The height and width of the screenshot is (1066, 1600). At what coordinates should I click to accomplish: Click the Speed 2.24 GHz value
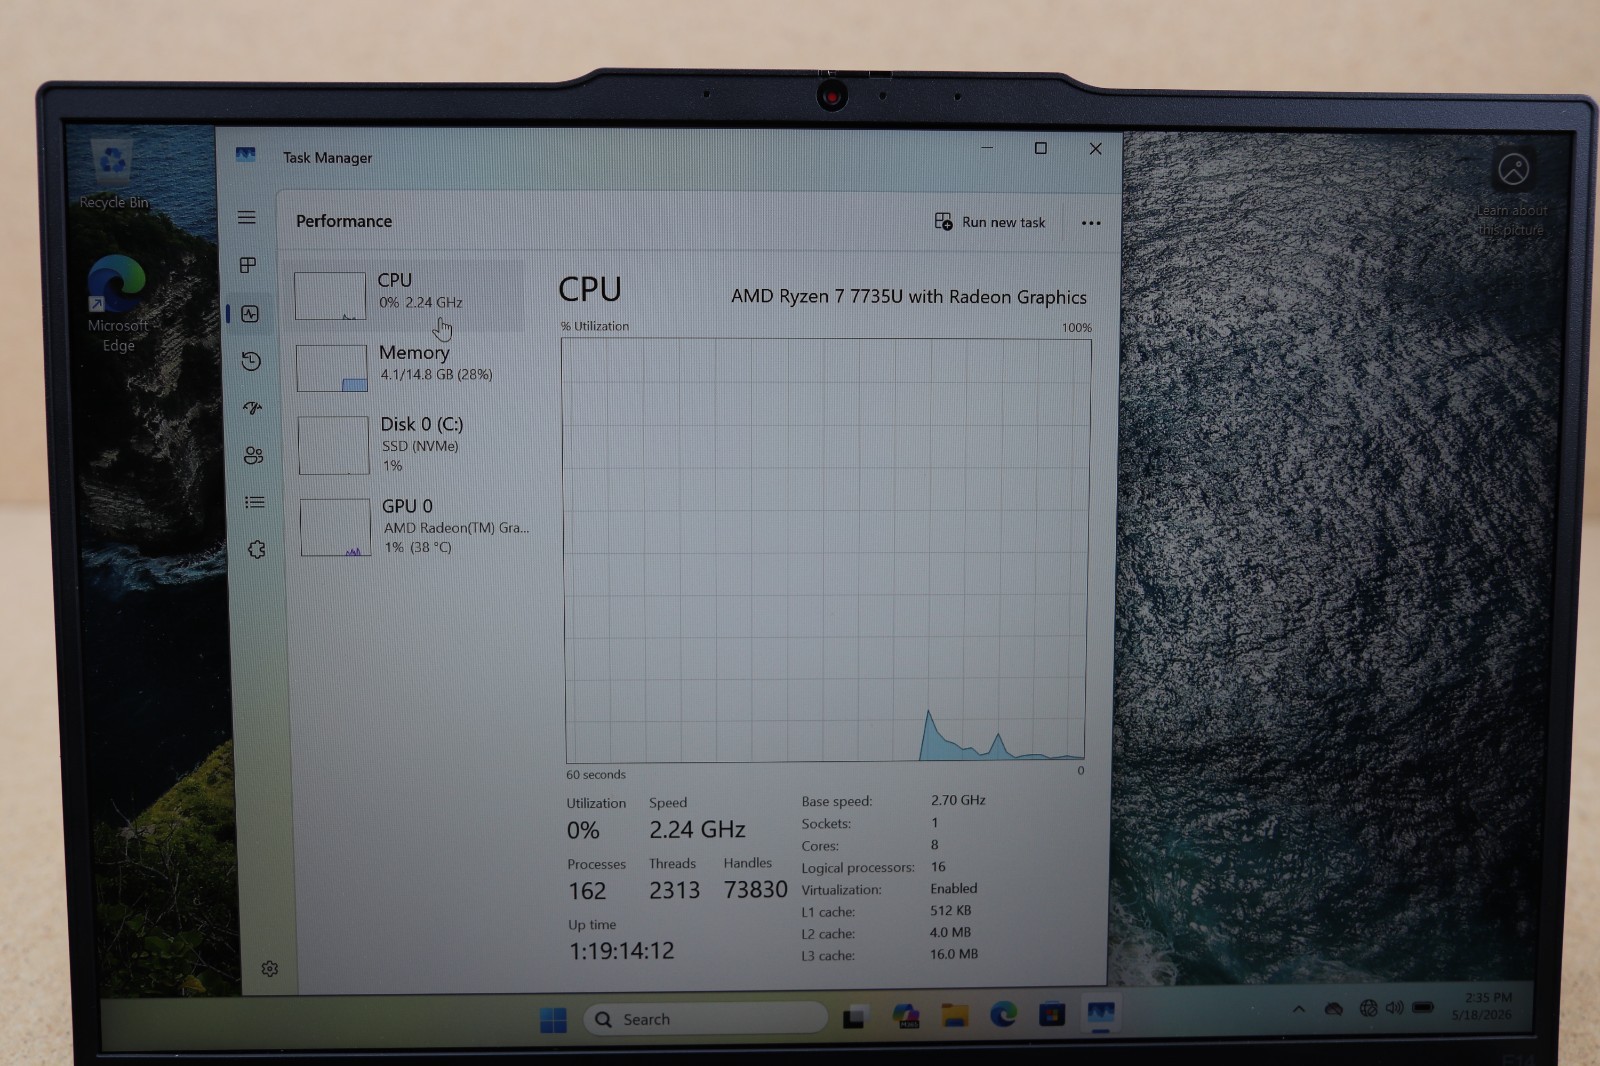[697, 829]
